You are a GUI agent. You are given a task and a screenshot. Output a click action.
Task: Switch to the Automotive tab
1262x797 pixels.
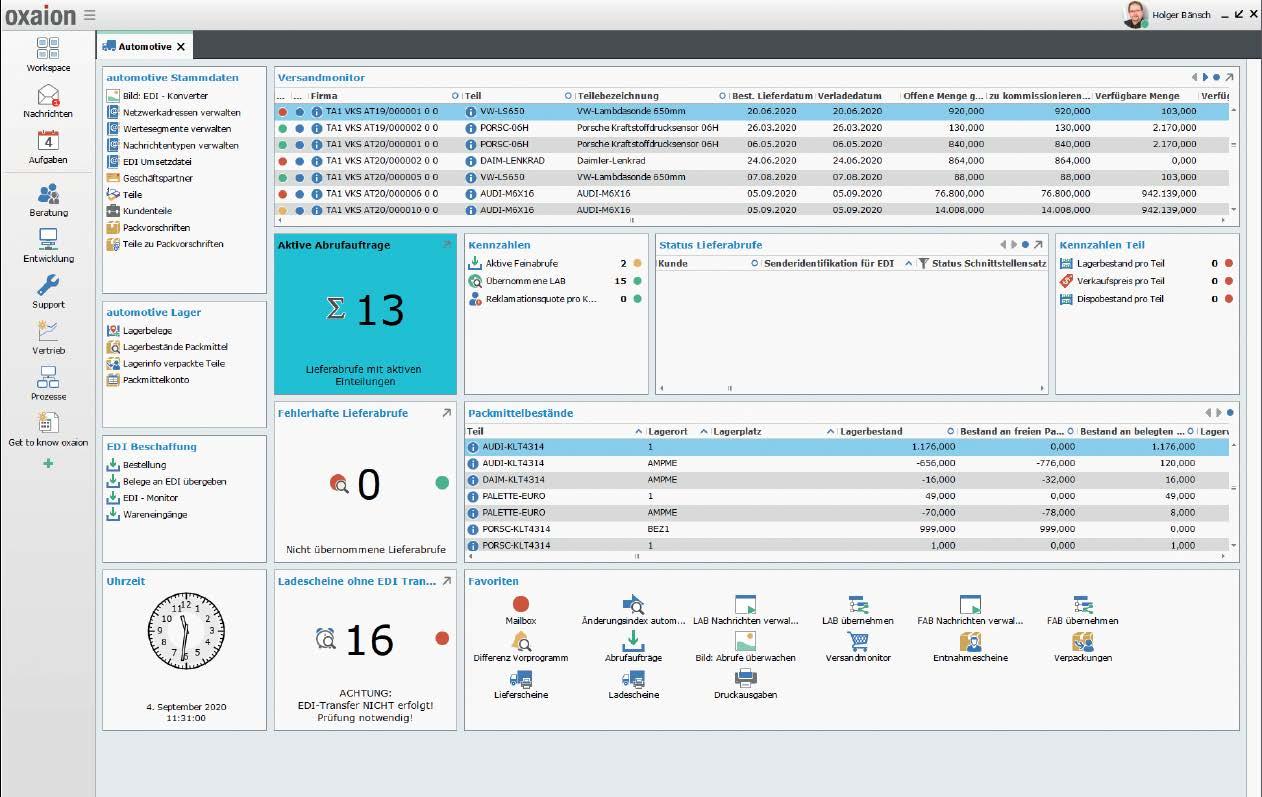[x=144, y=47]
